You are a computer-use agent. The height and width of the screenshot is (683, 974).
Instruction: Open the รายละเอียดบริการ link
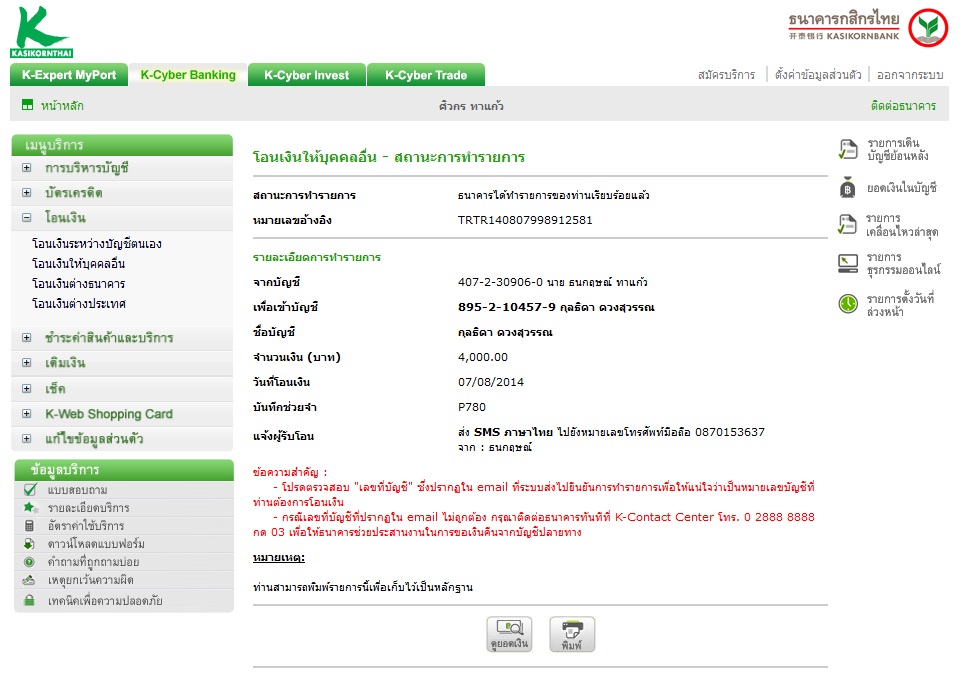(89, 508)
